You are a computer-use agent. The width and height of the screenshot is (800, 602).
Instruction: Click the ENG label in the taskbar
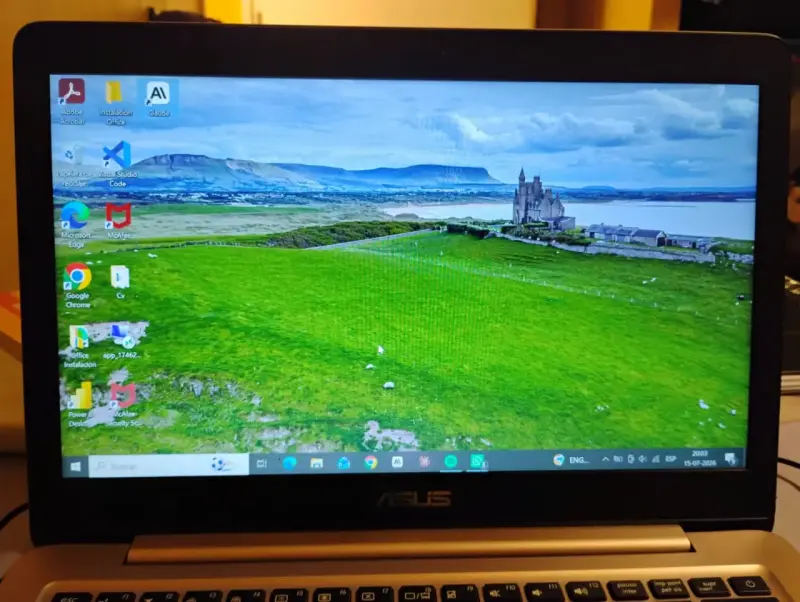point(578,460)
